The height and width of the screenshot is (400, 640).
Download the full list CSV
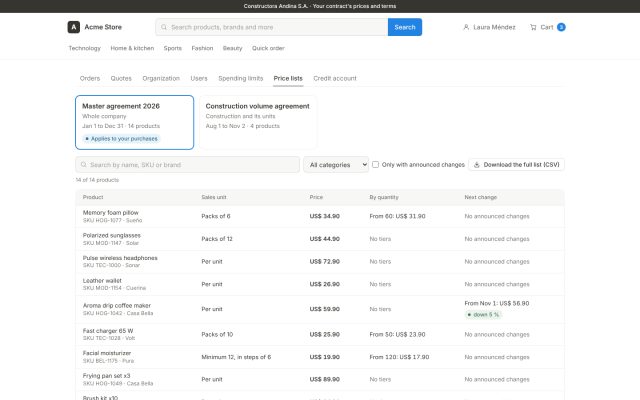point(517,165)
